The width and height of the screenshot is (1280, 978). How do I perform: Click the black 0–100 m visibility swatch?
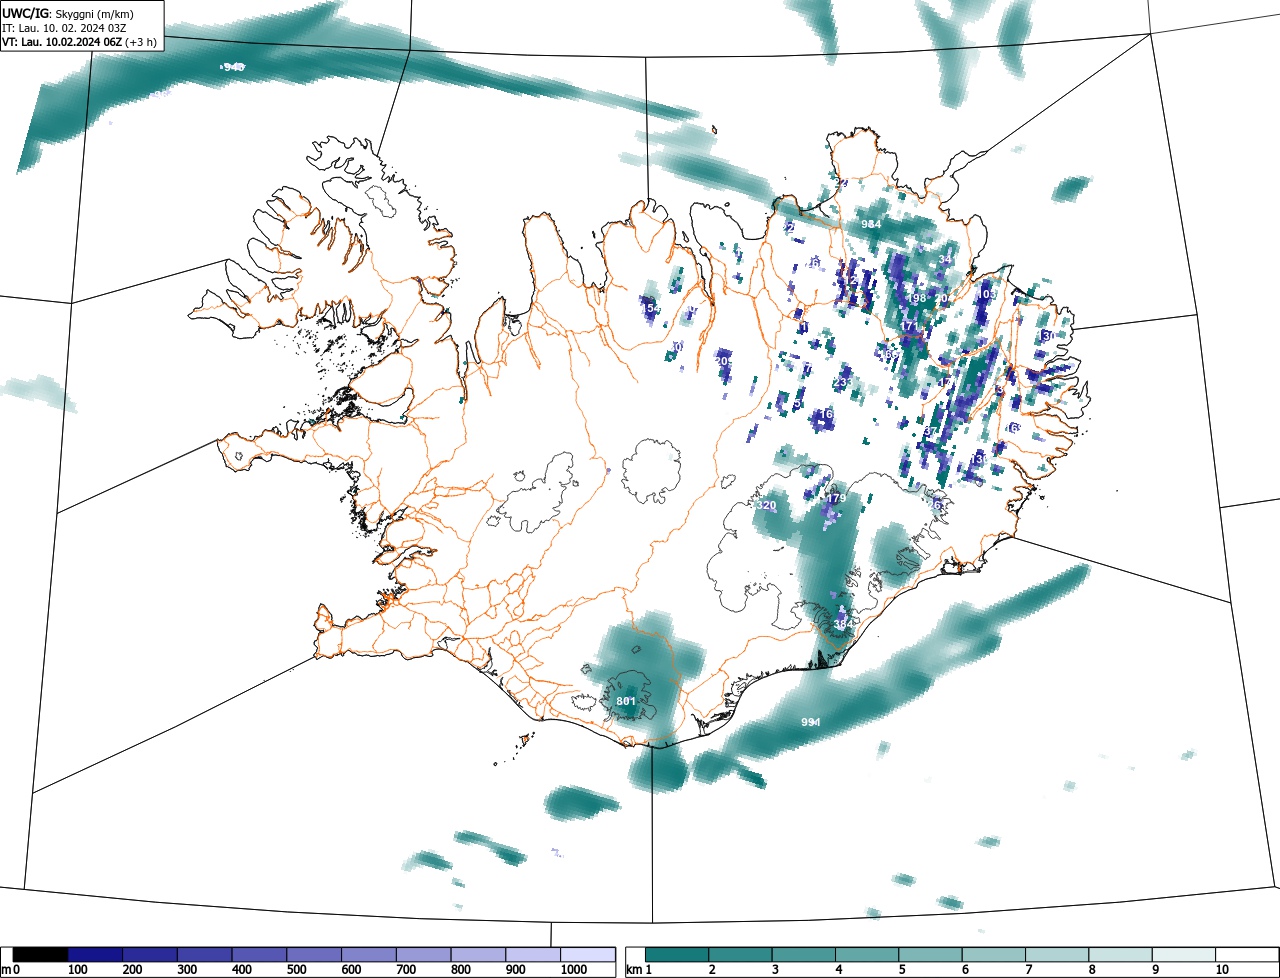pos(40,955)
